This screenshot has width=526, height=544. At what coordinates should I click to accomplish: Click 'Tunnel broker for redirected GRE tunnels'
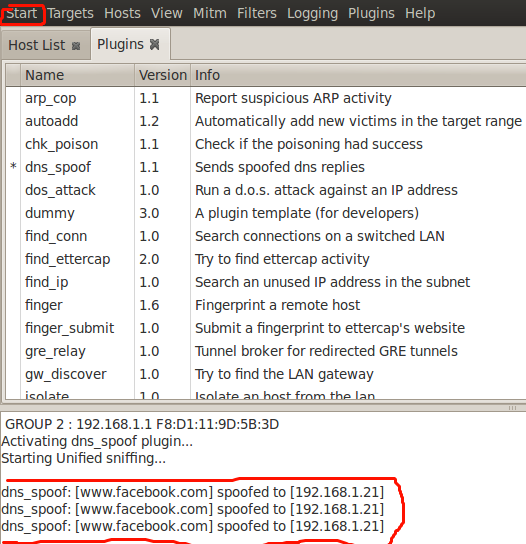[x=326, y=351]
